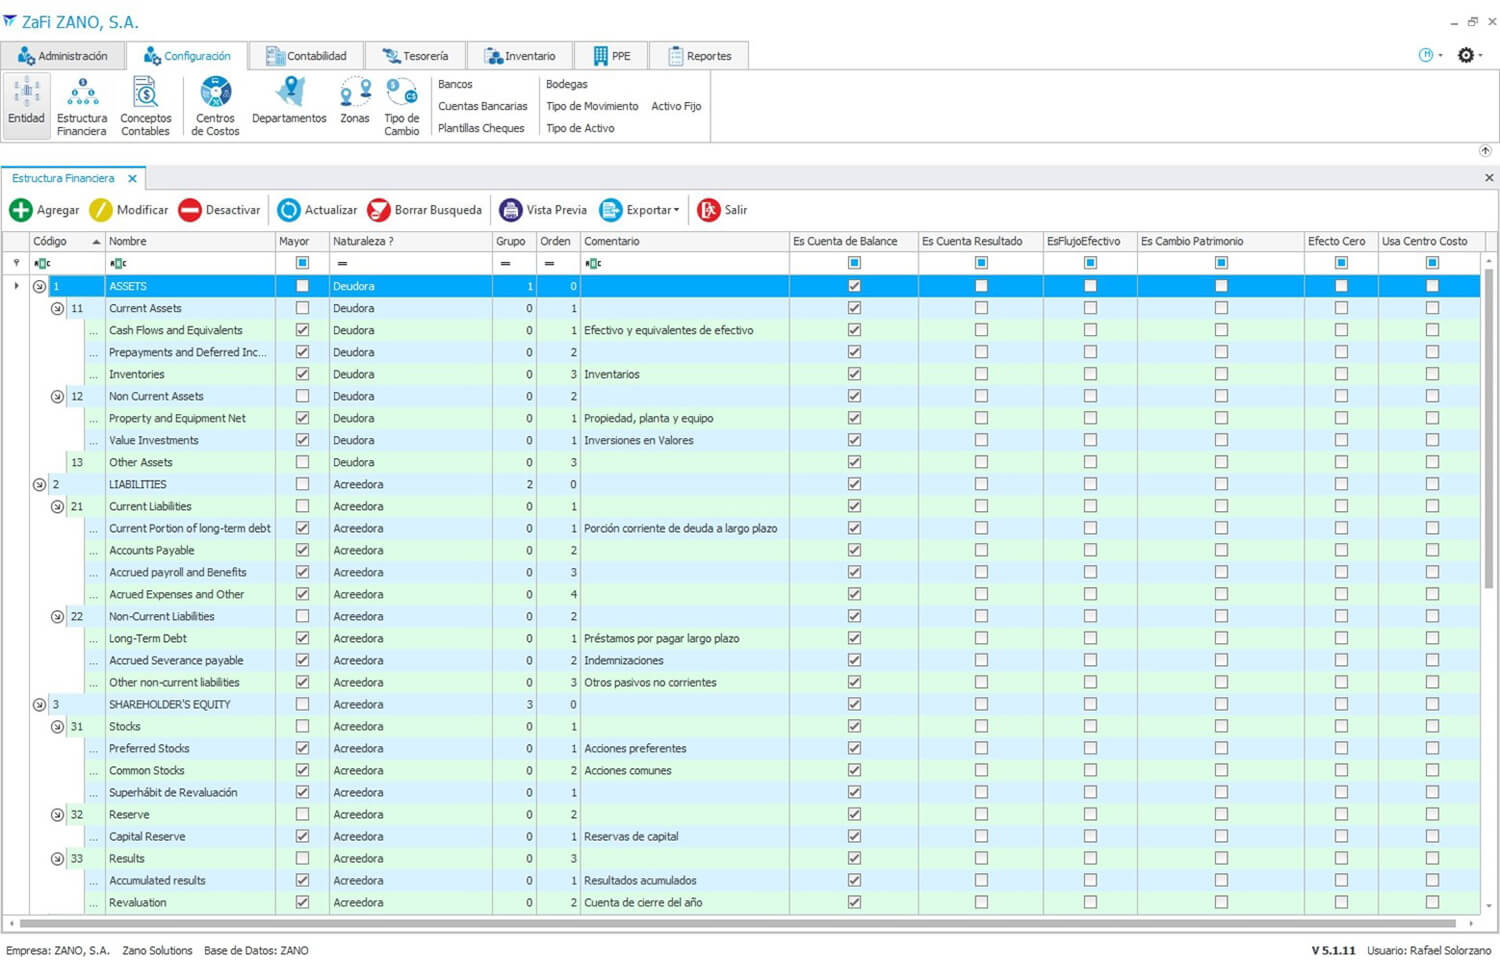Viewport: 1500px width, 961px height.
Task: Open the Tipo de Cambio icon
Action: pyautogui.click(x=402, y=93)
